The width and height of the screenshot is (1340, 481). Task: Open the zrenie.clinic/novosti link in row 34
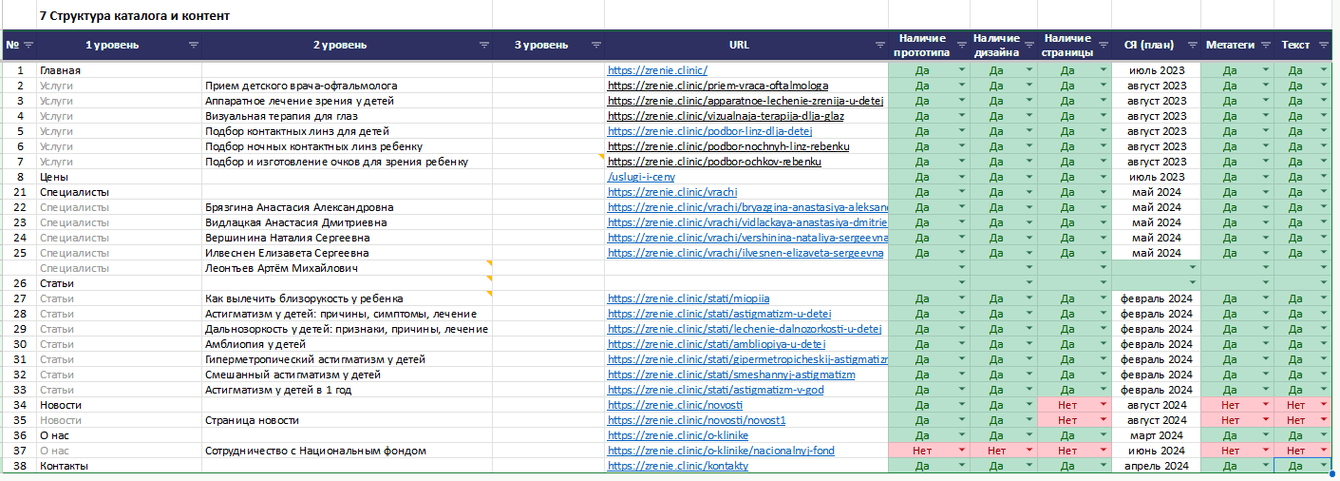point(674,405)
